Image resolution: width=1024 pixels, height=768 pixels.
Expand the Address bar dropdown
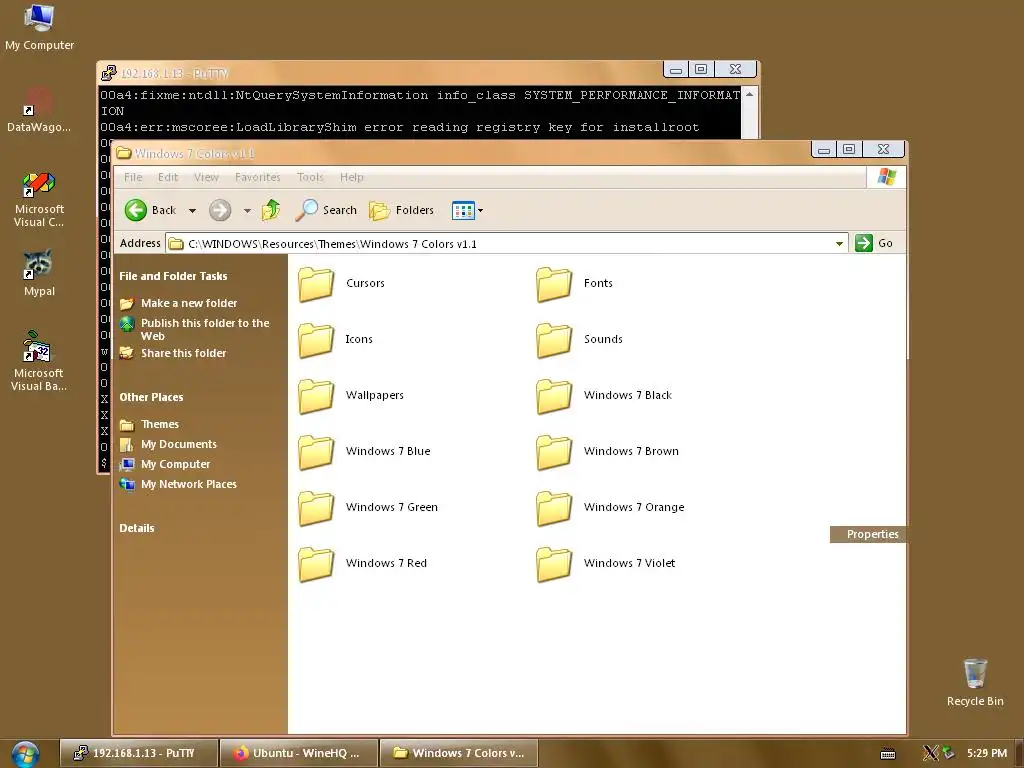(839, 244)
